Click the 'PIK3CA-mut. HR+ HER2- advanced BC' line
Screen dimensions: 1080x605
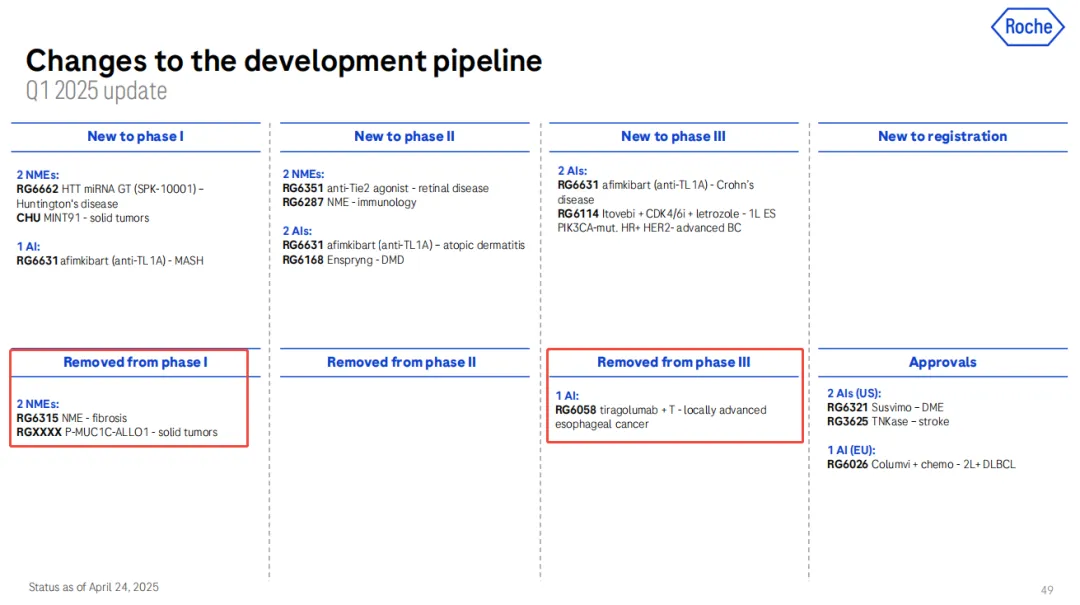pos(649,228)
